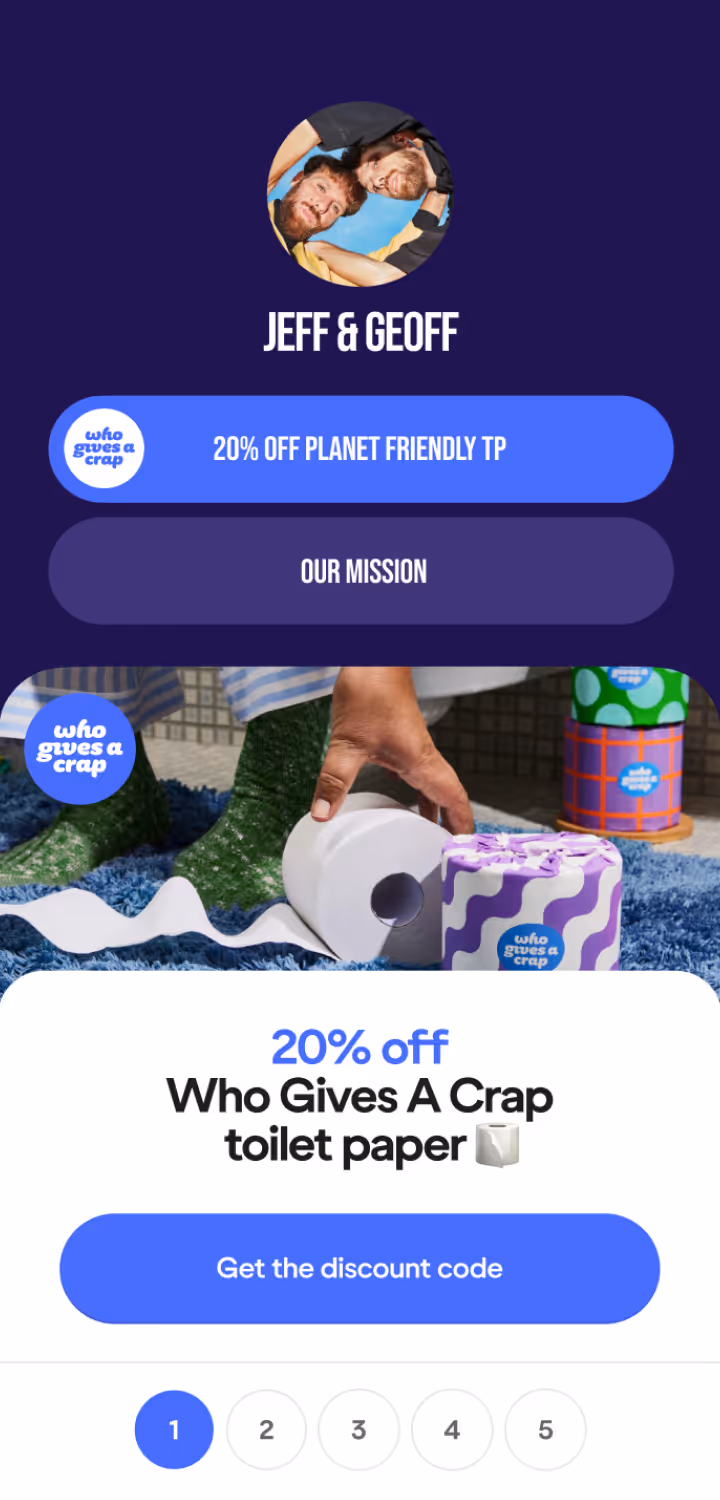
Task: Open the Jeff & Geoff profile photo
Action: [360, 194]
